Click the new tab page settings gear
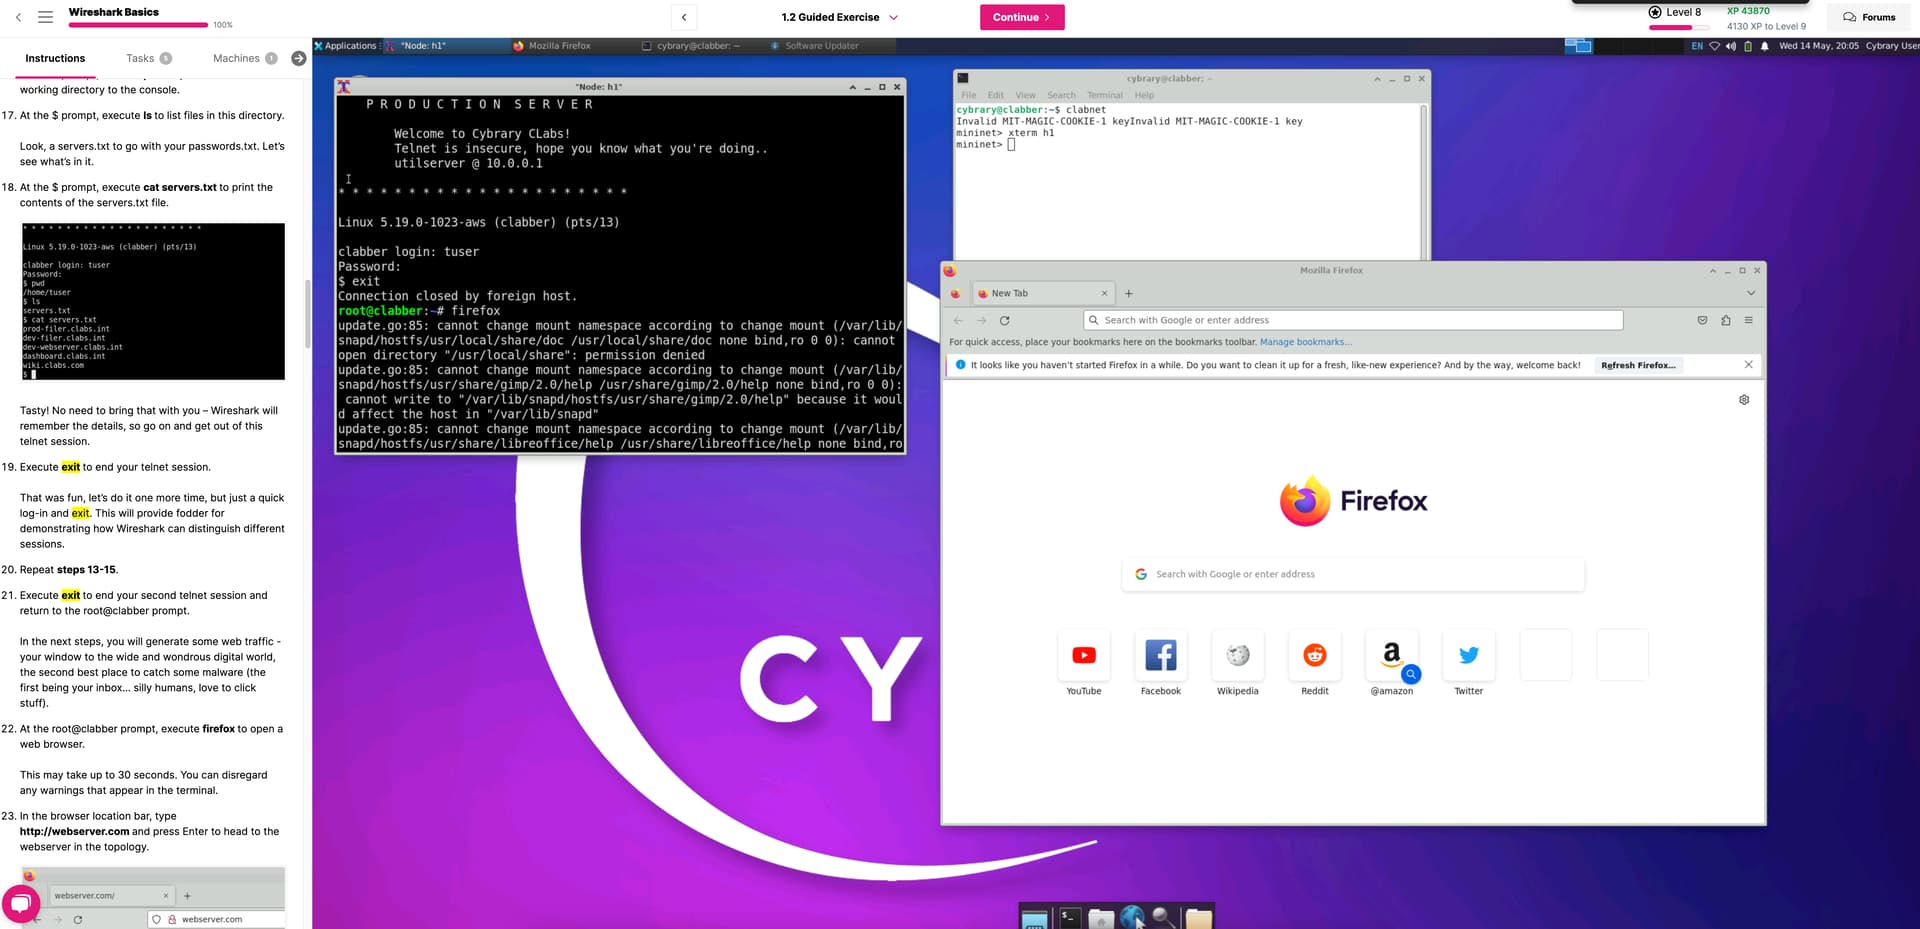 click(1744, 400)
